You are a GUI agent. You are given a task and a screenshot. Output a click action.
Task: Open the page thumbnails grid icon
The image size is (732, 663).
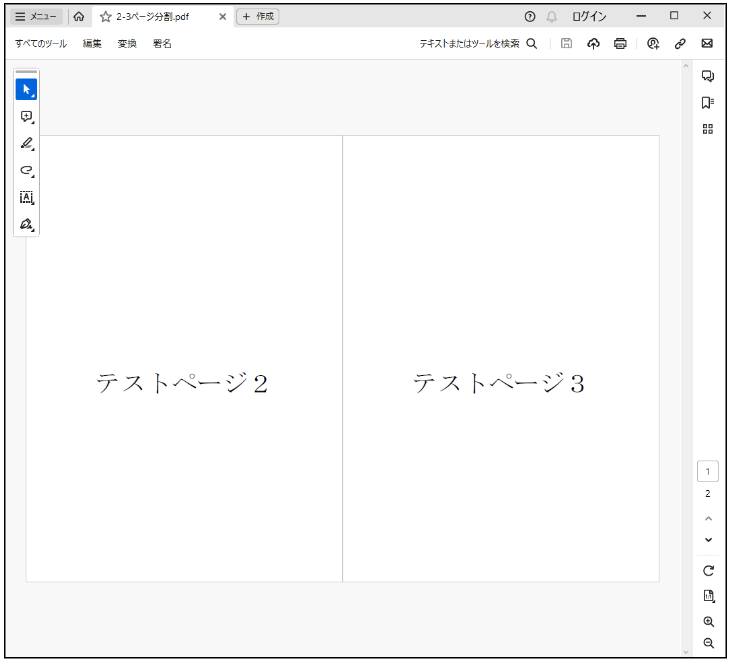click(x=708, y=129)
